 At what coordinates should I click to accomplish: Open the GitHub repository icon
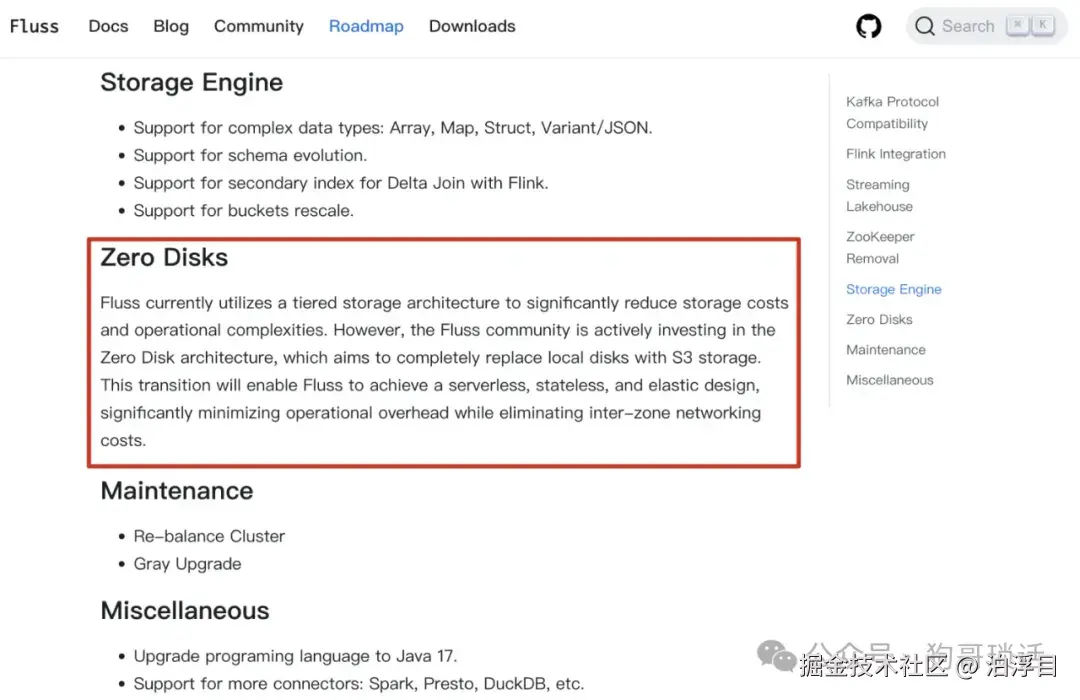tap(869, 26)
